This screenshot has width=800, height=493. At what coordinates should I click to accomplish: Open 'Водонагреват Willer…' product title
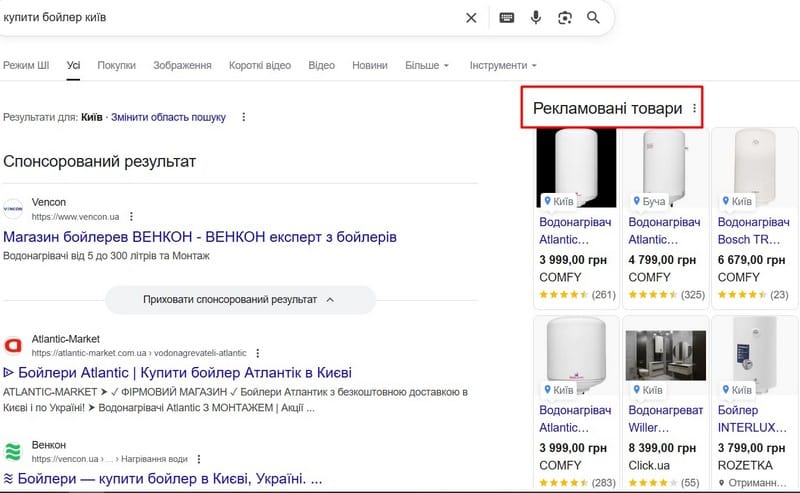[665, 418]
